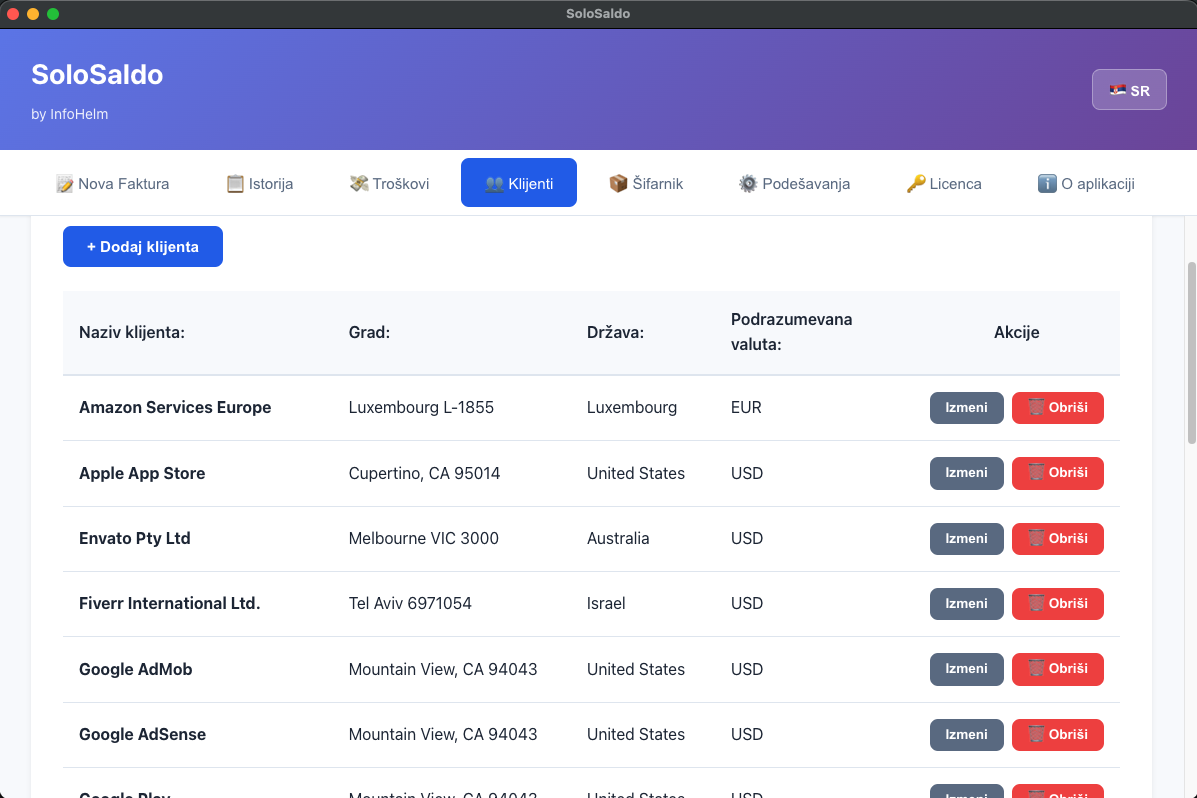Open the Troškovi expenses tab

[389, 183]
